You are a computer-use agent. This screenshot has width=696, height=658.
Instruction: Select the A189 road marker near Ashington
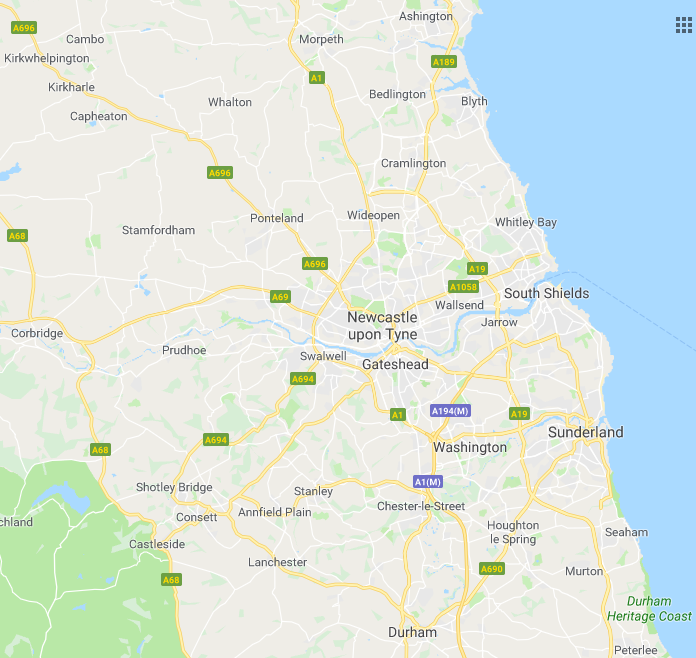pyautogui.click(x=444, y=62)
